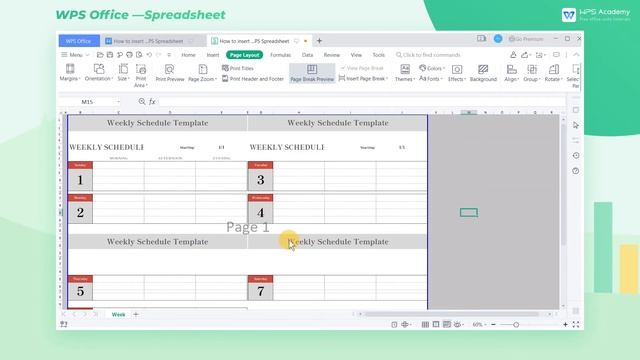Click the day 3 cell in schedule
Image resolution: width=640 pixels, height=360 pixels.
coord(260,180)
